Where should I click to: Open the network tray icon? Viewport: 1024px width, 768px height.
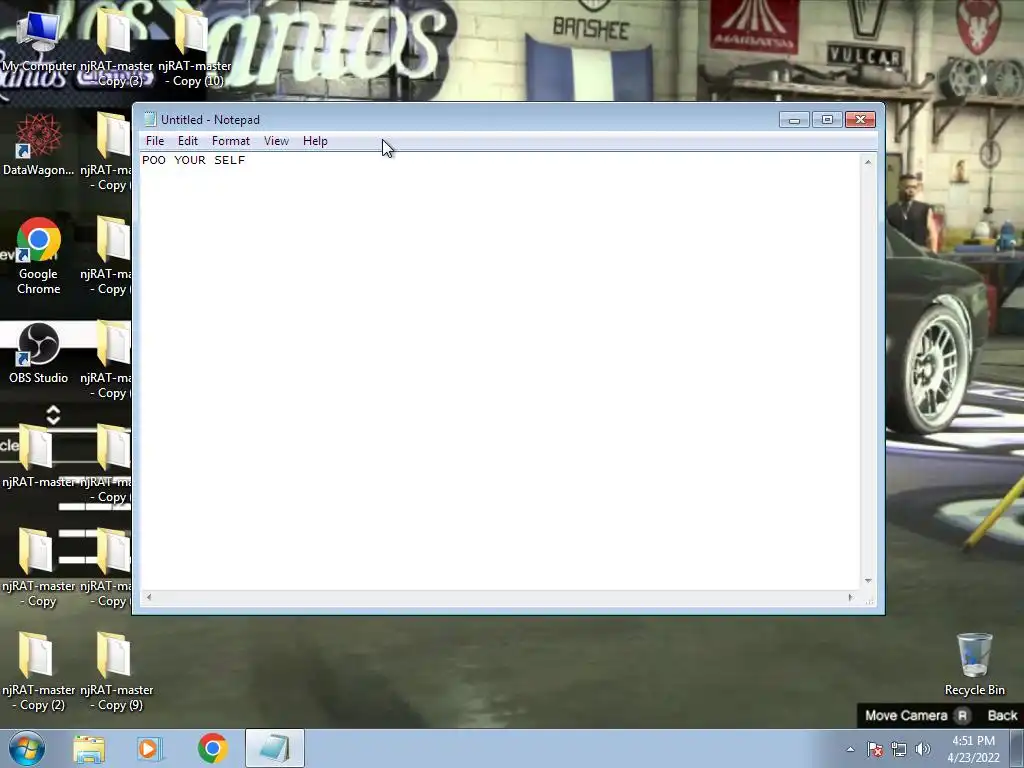[x=899, y=749]
